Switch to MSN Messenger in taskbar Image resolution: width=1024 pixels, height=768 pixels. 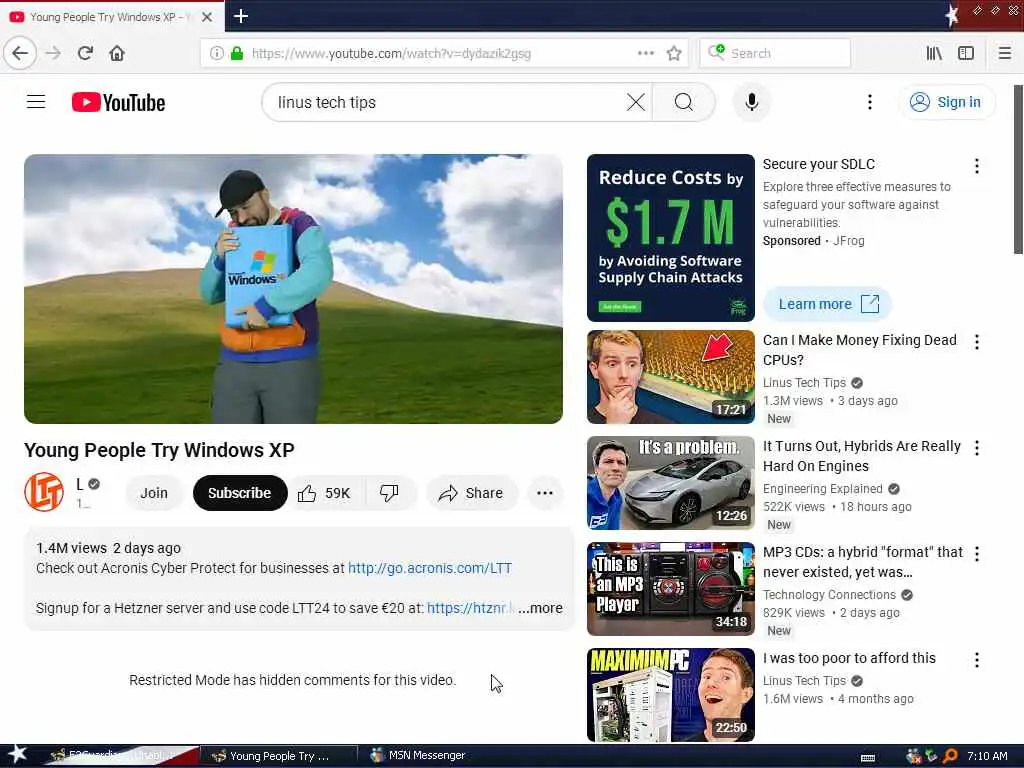(x=418, y=756)
